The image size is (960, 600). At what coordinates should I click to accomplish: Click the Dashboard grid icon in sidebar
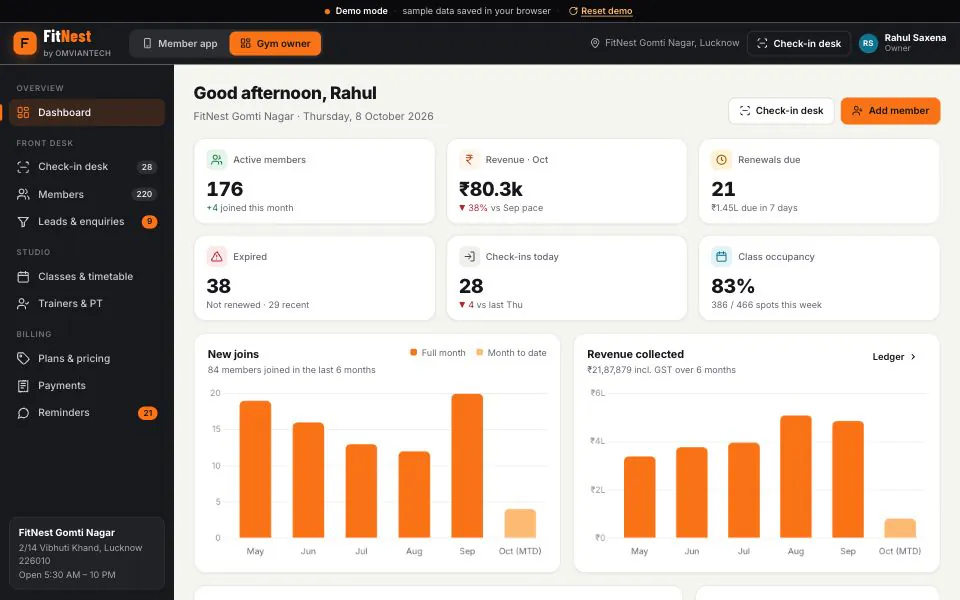click(23, 113)
